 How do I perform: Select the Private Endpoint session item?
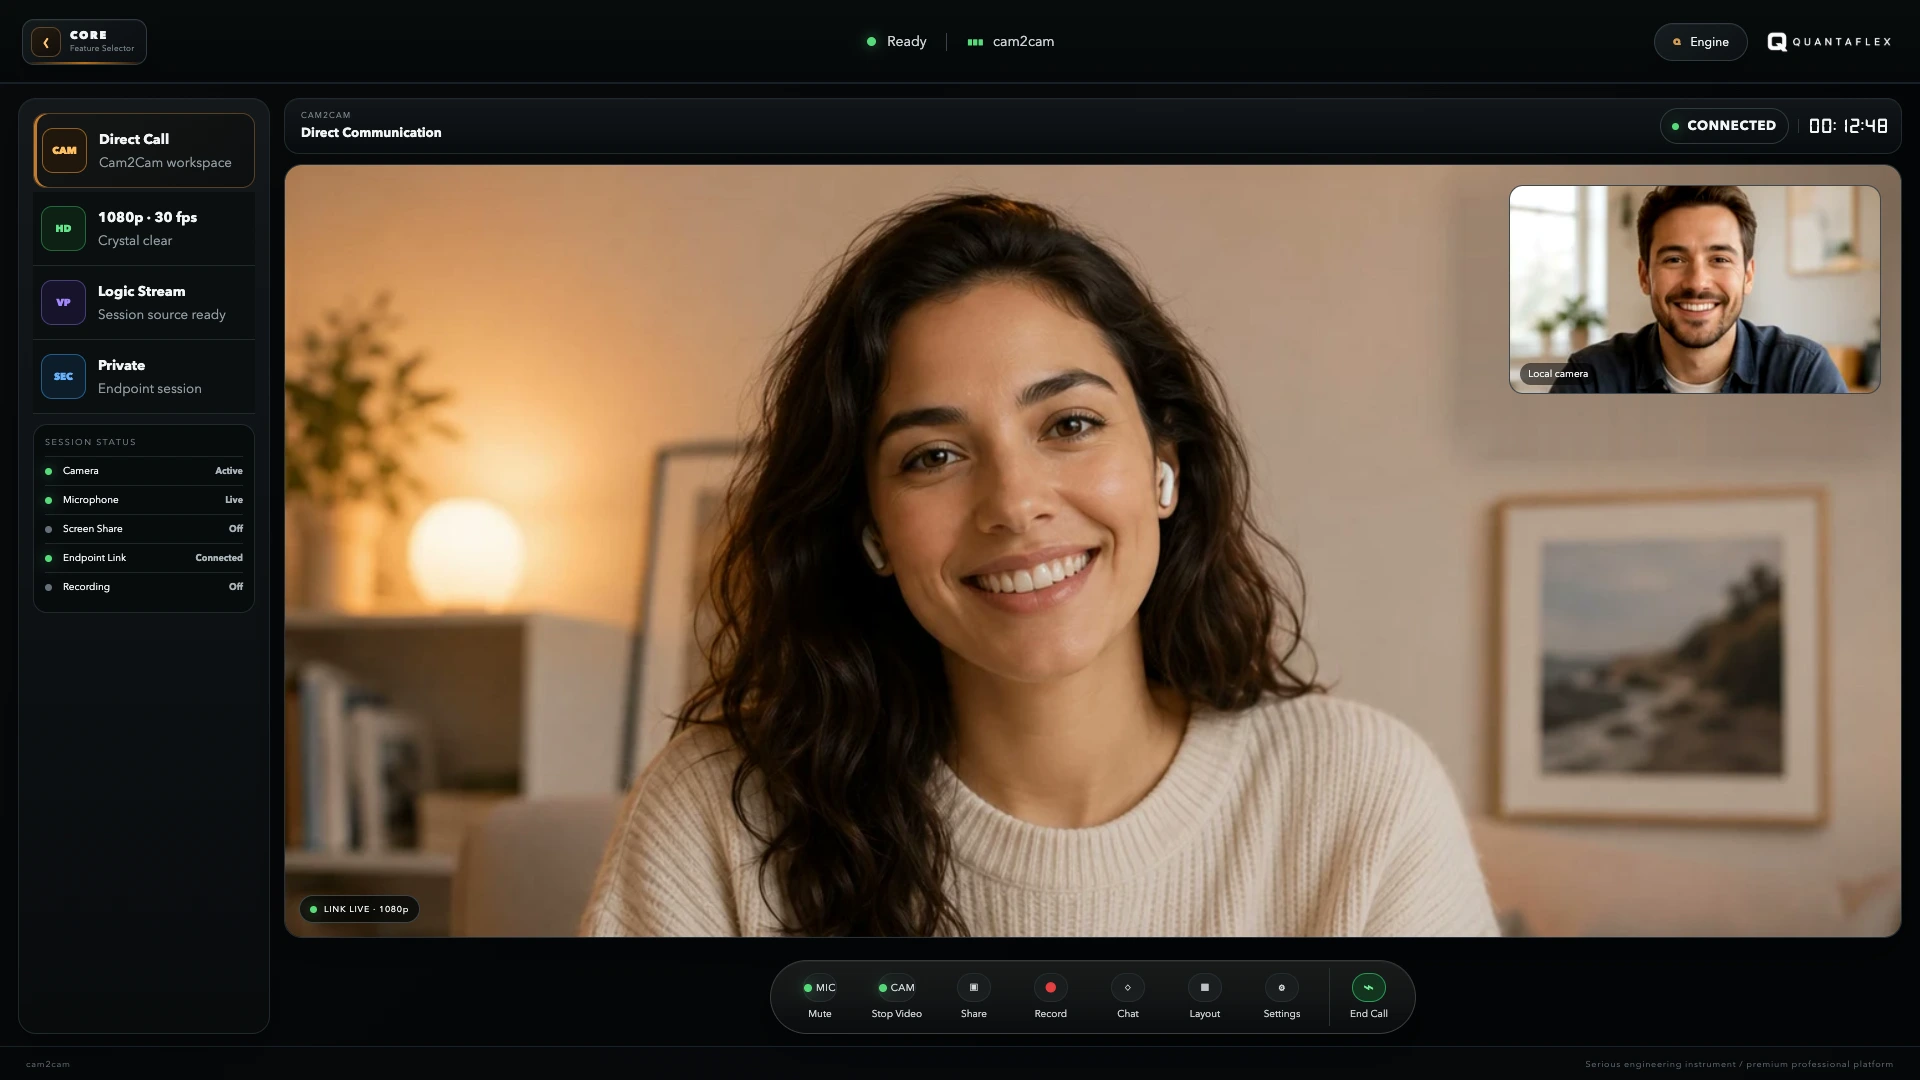(144, 376)
